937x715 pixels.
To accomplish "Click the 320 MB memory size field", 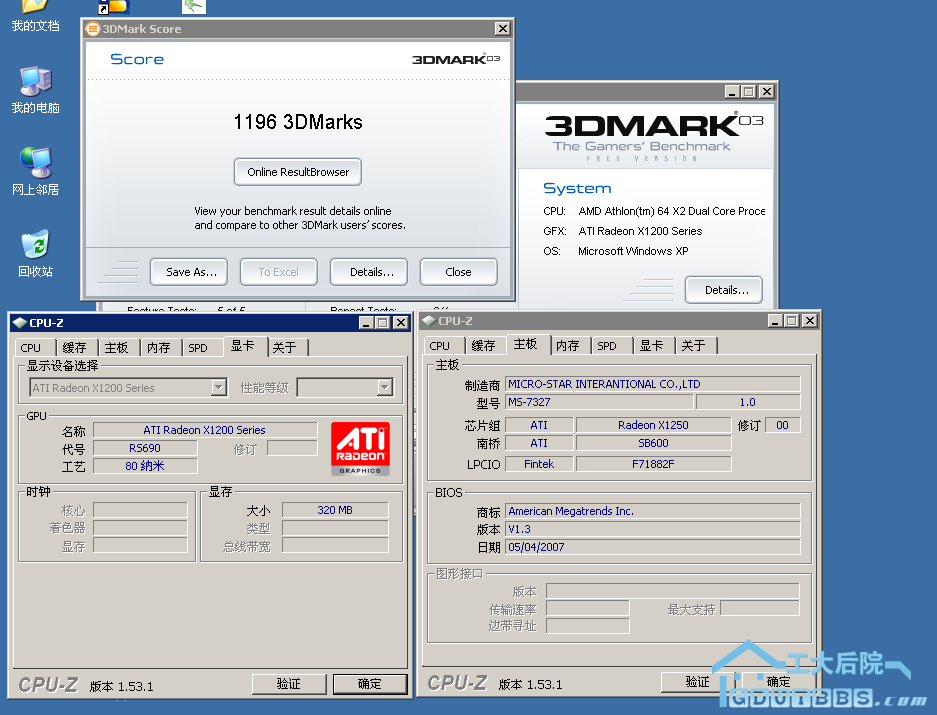I will coord(335,510).
